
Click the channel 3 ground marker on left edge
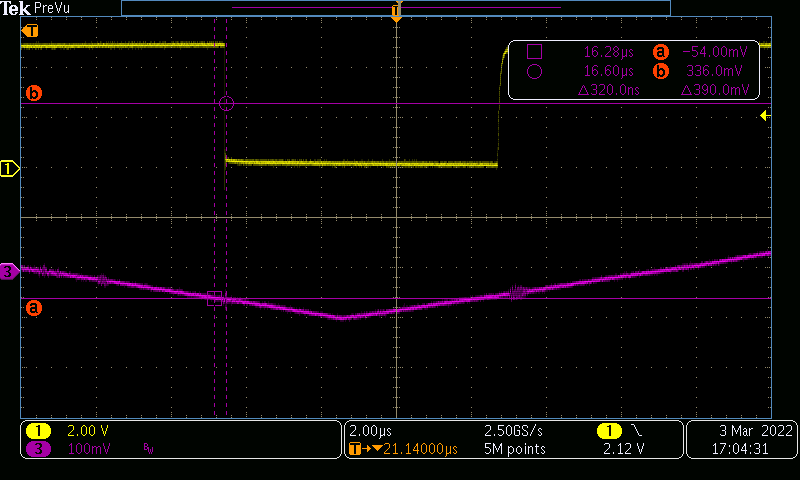(9, 271)
